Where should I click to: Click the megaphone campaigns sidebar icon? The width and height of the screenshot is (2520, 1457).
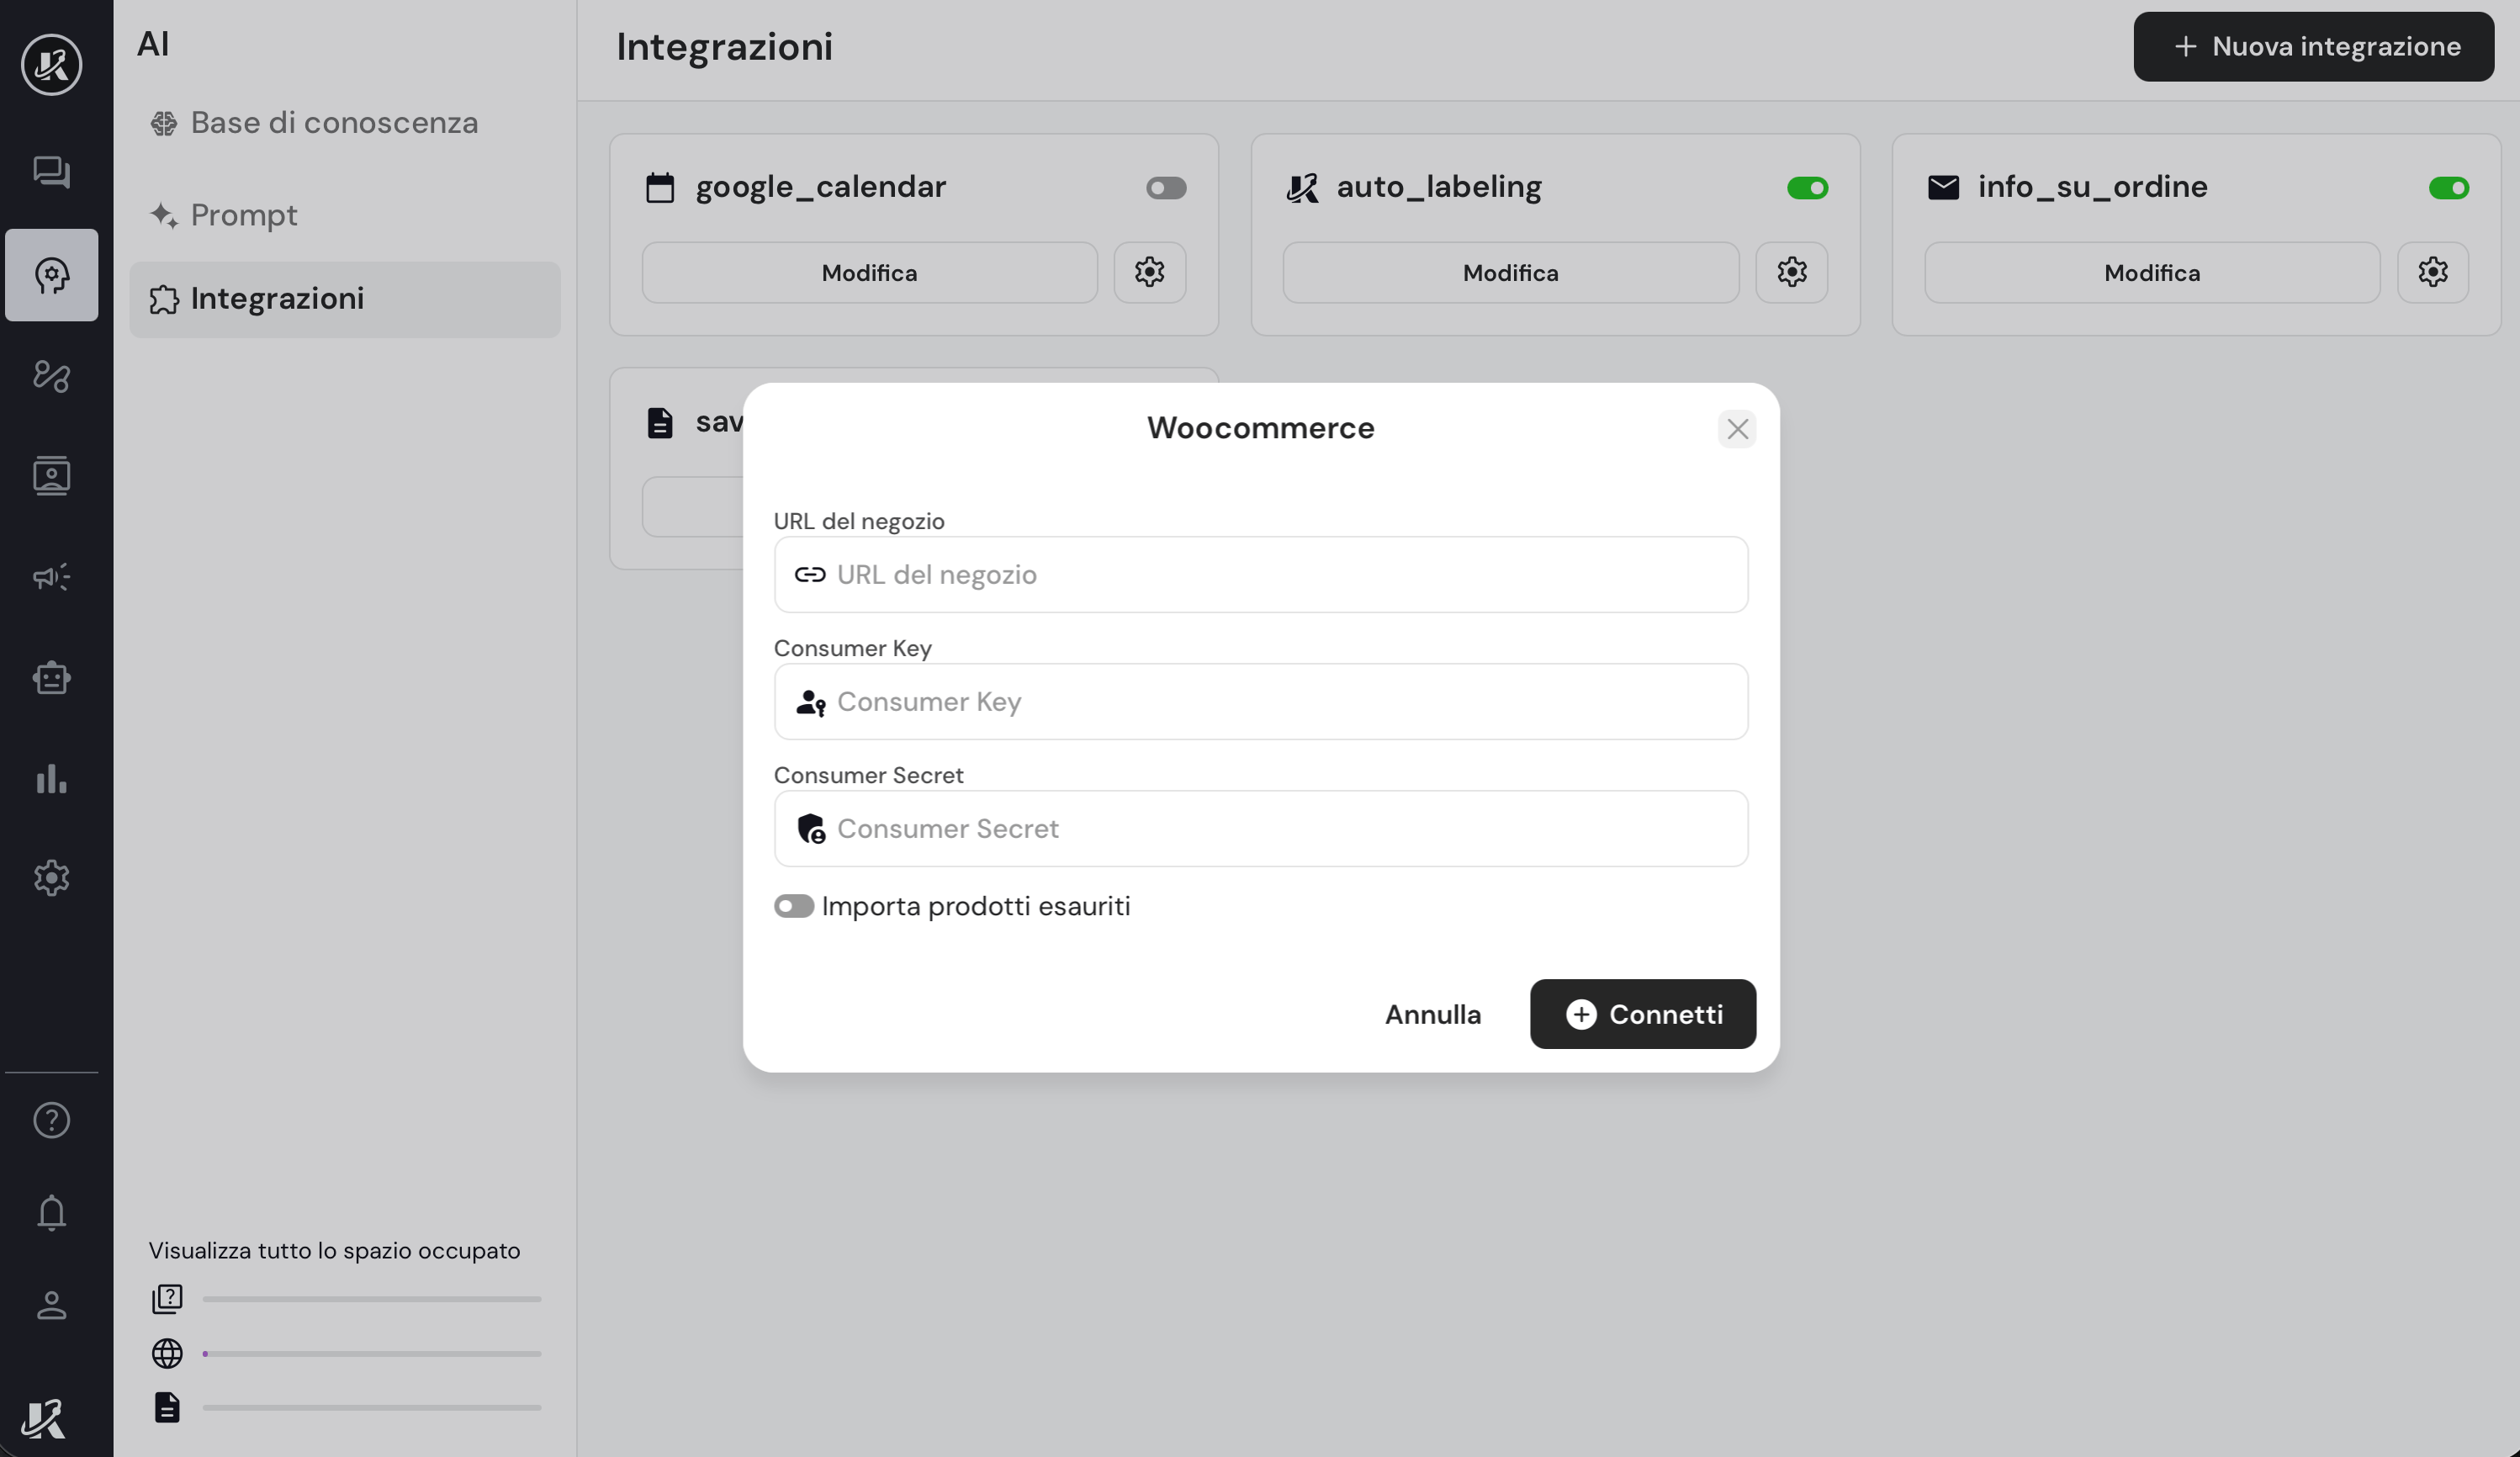[51, 577]
